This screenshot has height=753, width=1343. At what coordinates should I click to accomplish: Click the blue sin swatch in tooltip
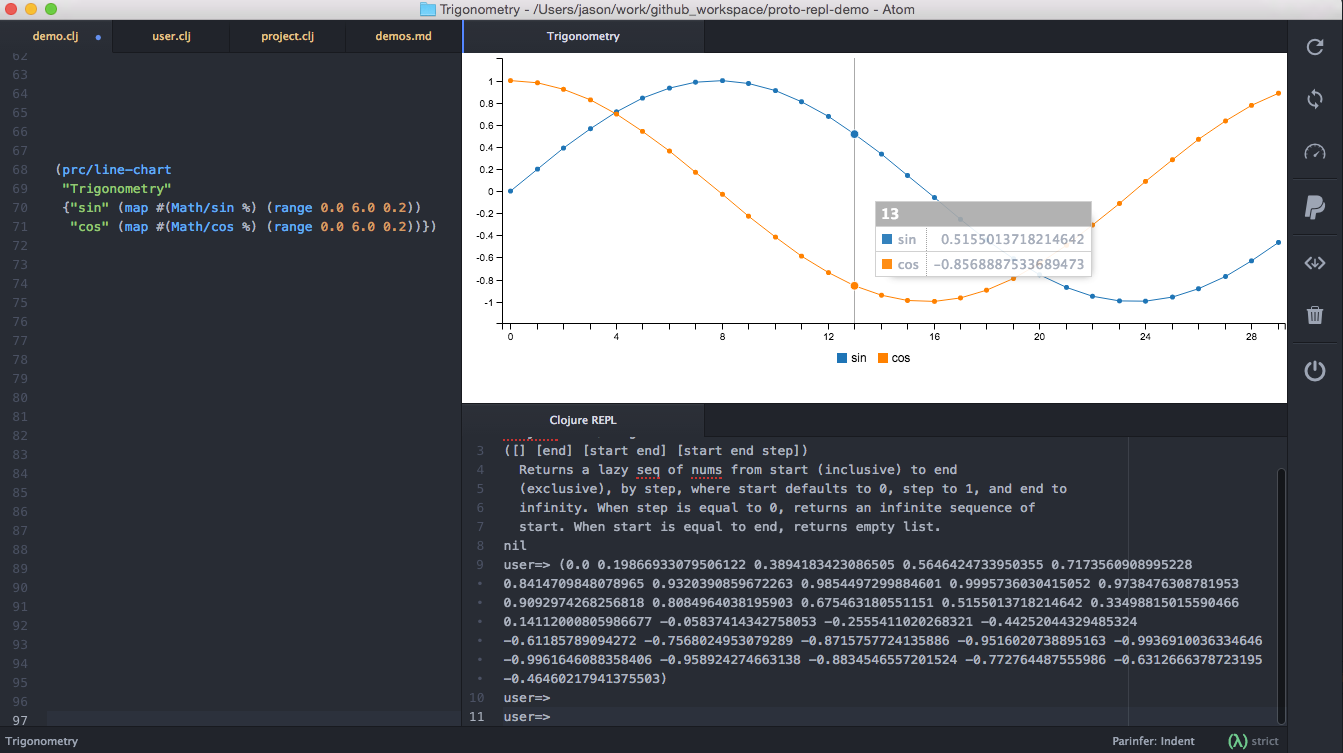(x=886, y=240)
